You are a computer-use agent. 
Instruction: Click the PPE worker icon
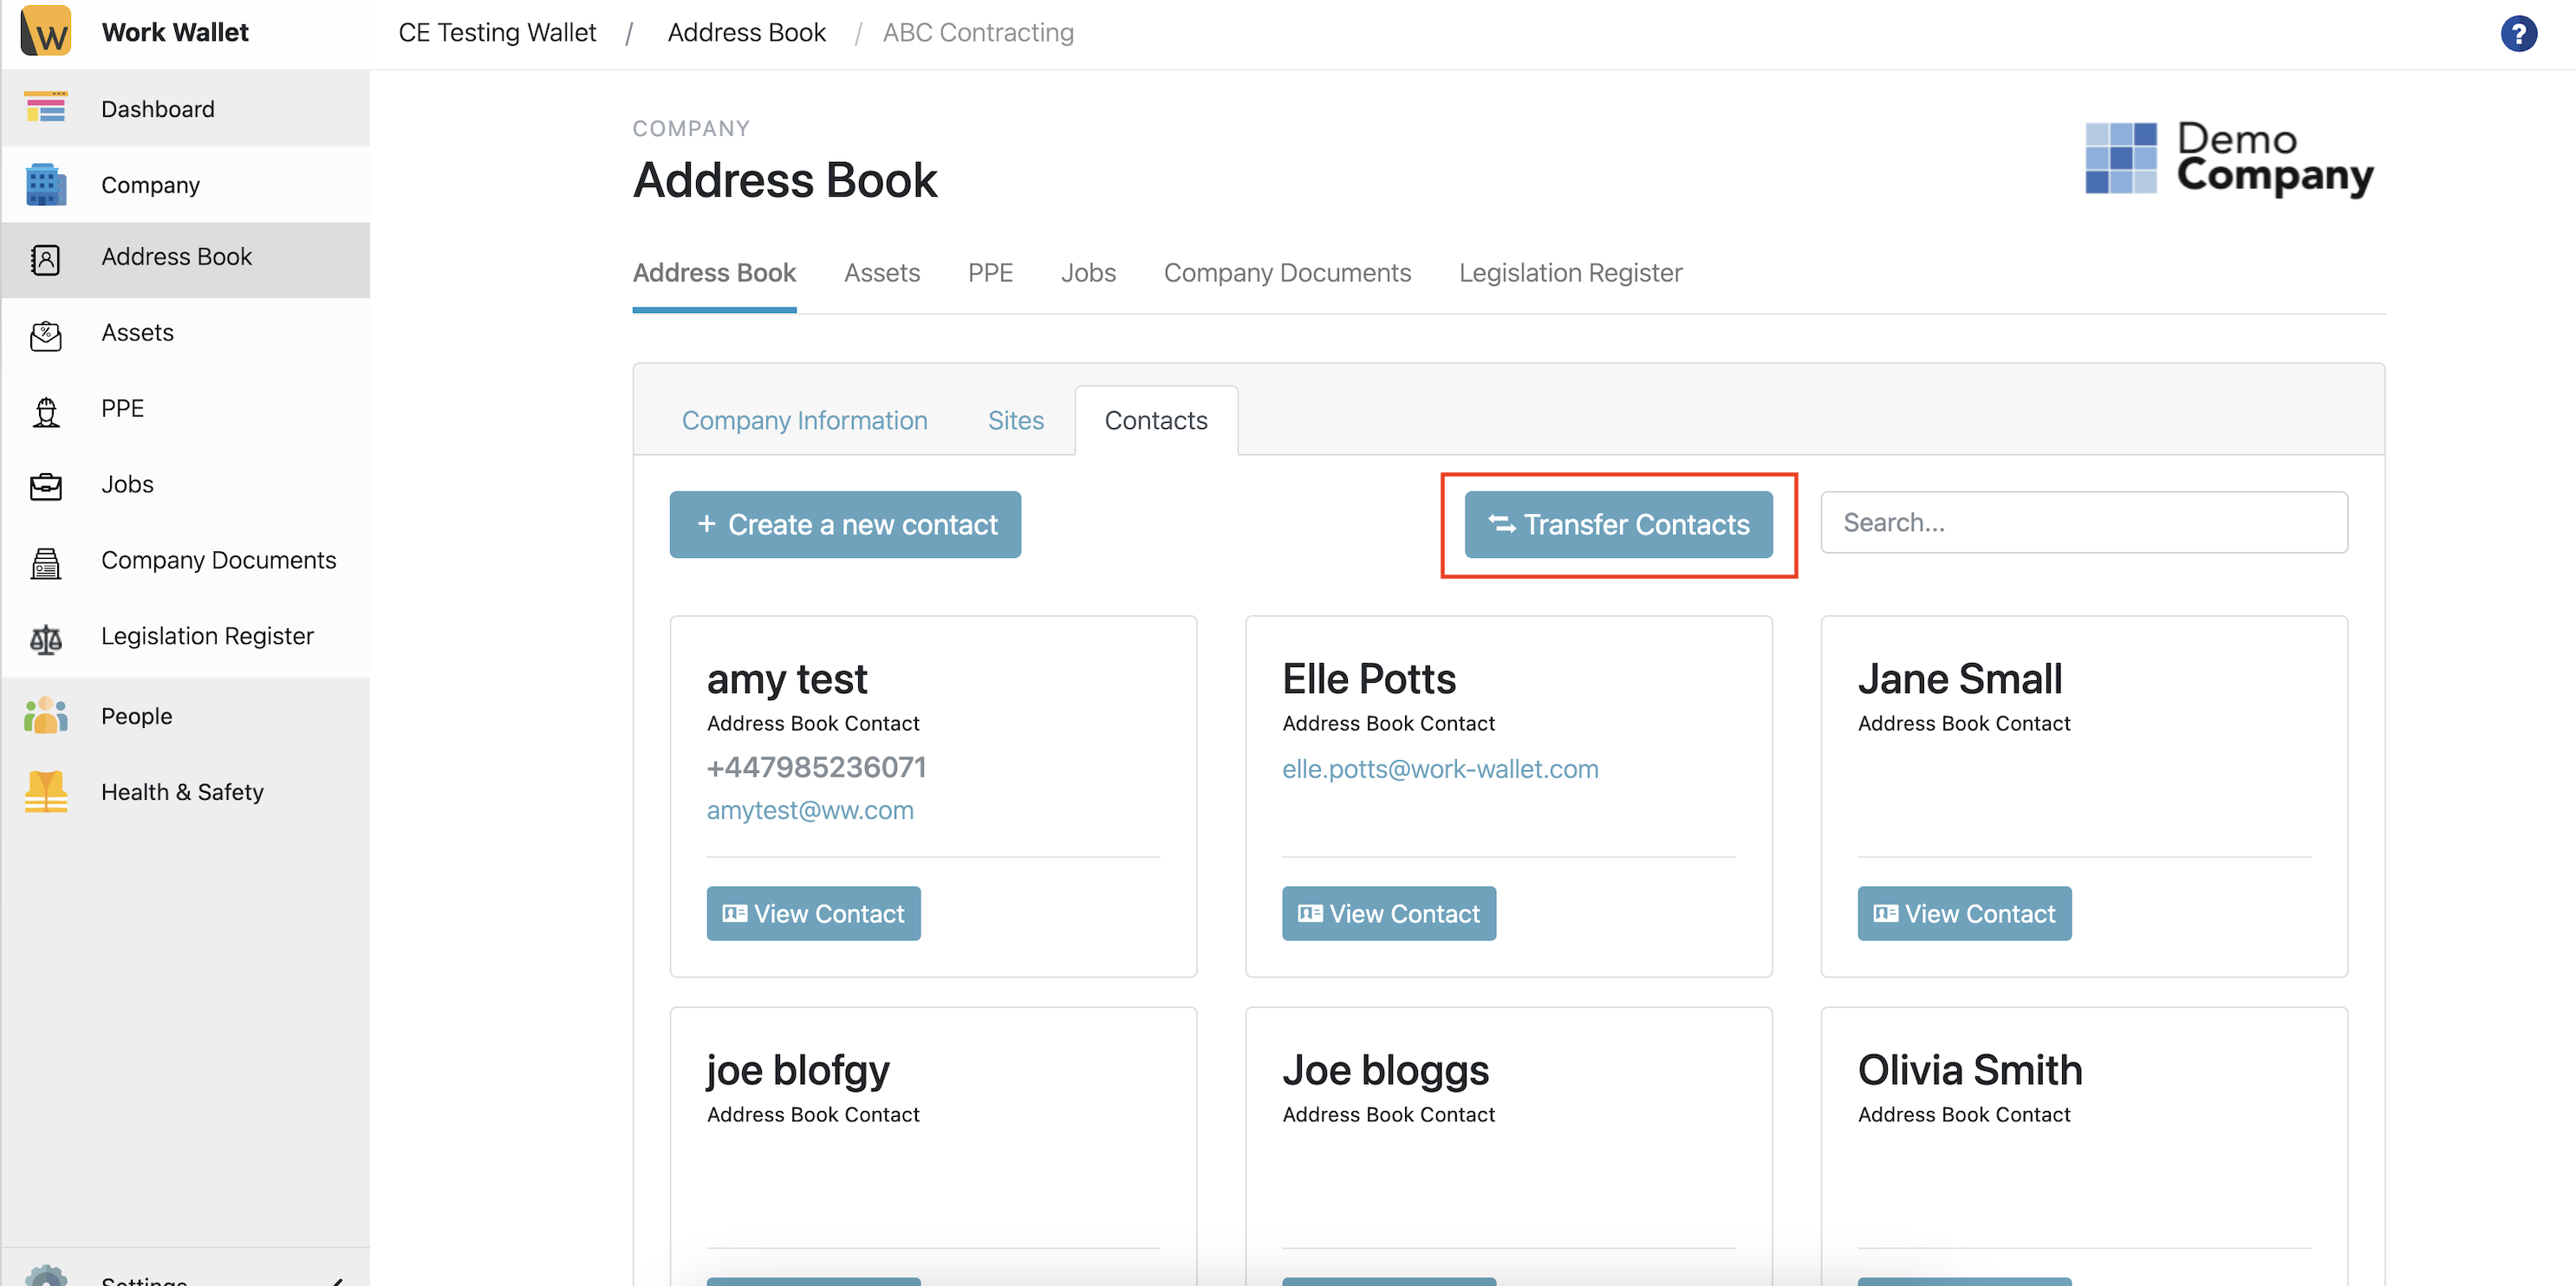[45, 410]
